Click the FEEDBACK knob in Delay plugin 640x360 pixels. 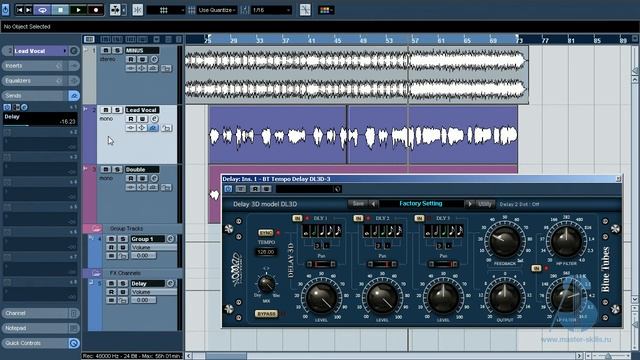[x=504, y=241]
